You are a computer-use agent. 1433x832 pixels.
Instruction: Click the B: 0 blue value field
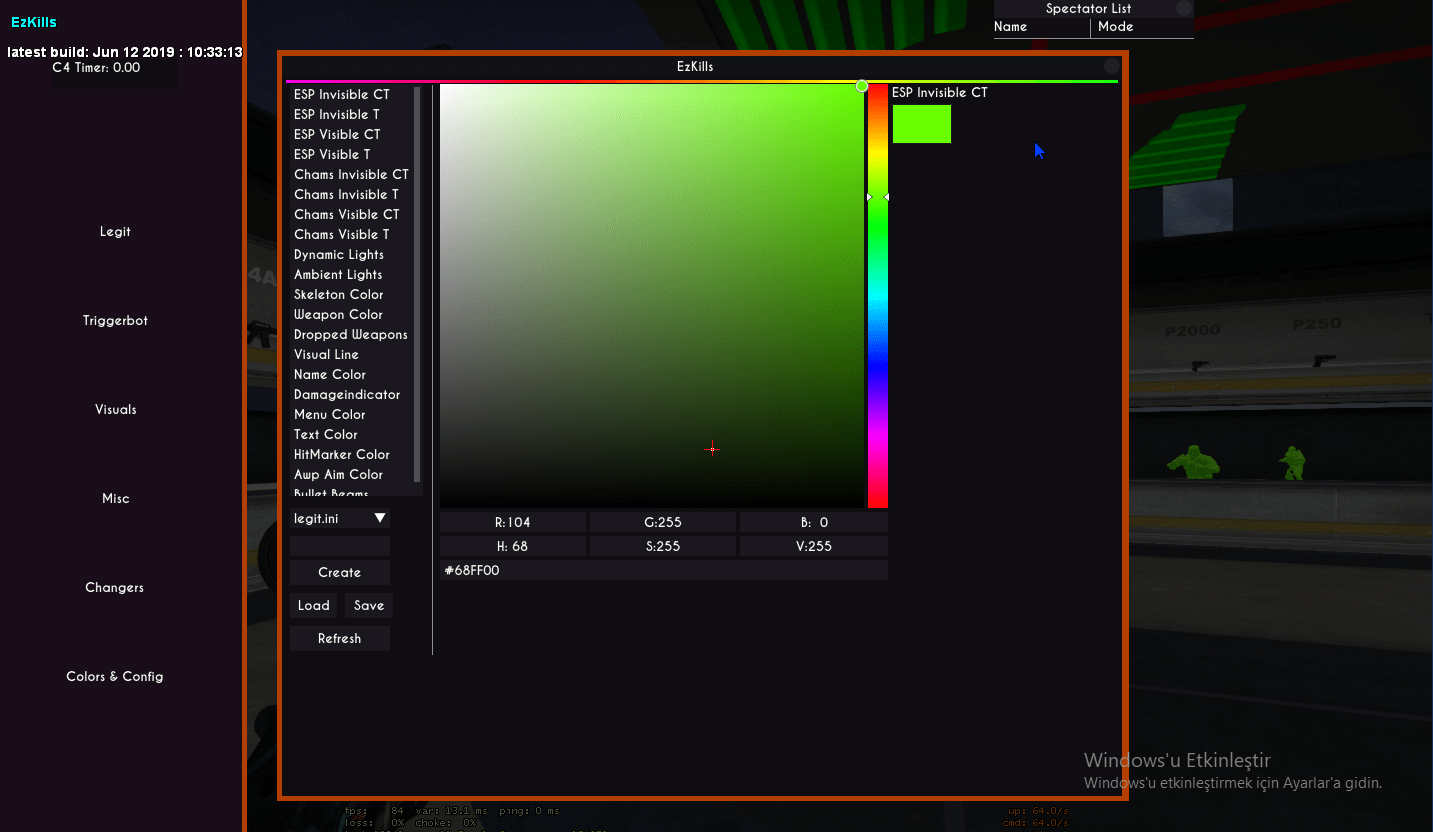814,522
